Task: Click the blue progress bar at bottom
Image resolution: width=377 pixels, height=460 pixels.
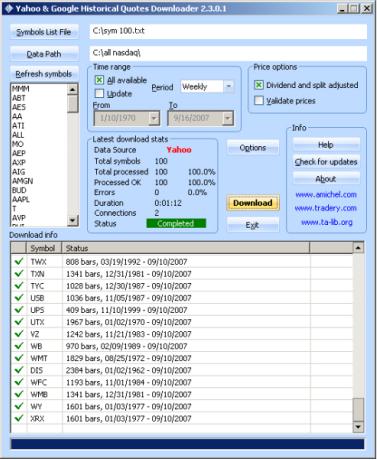Action: point(187,444)
